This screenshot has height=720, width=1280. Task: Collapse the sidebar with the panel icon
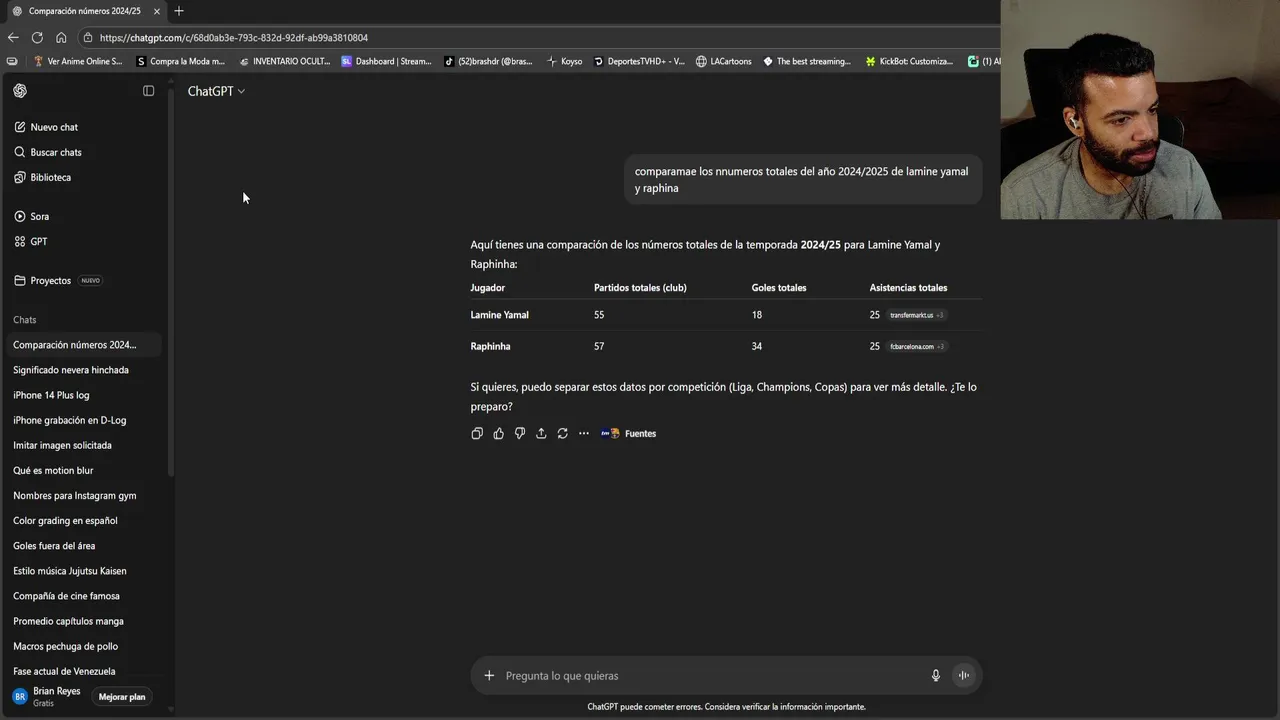(x=149, y=91)
